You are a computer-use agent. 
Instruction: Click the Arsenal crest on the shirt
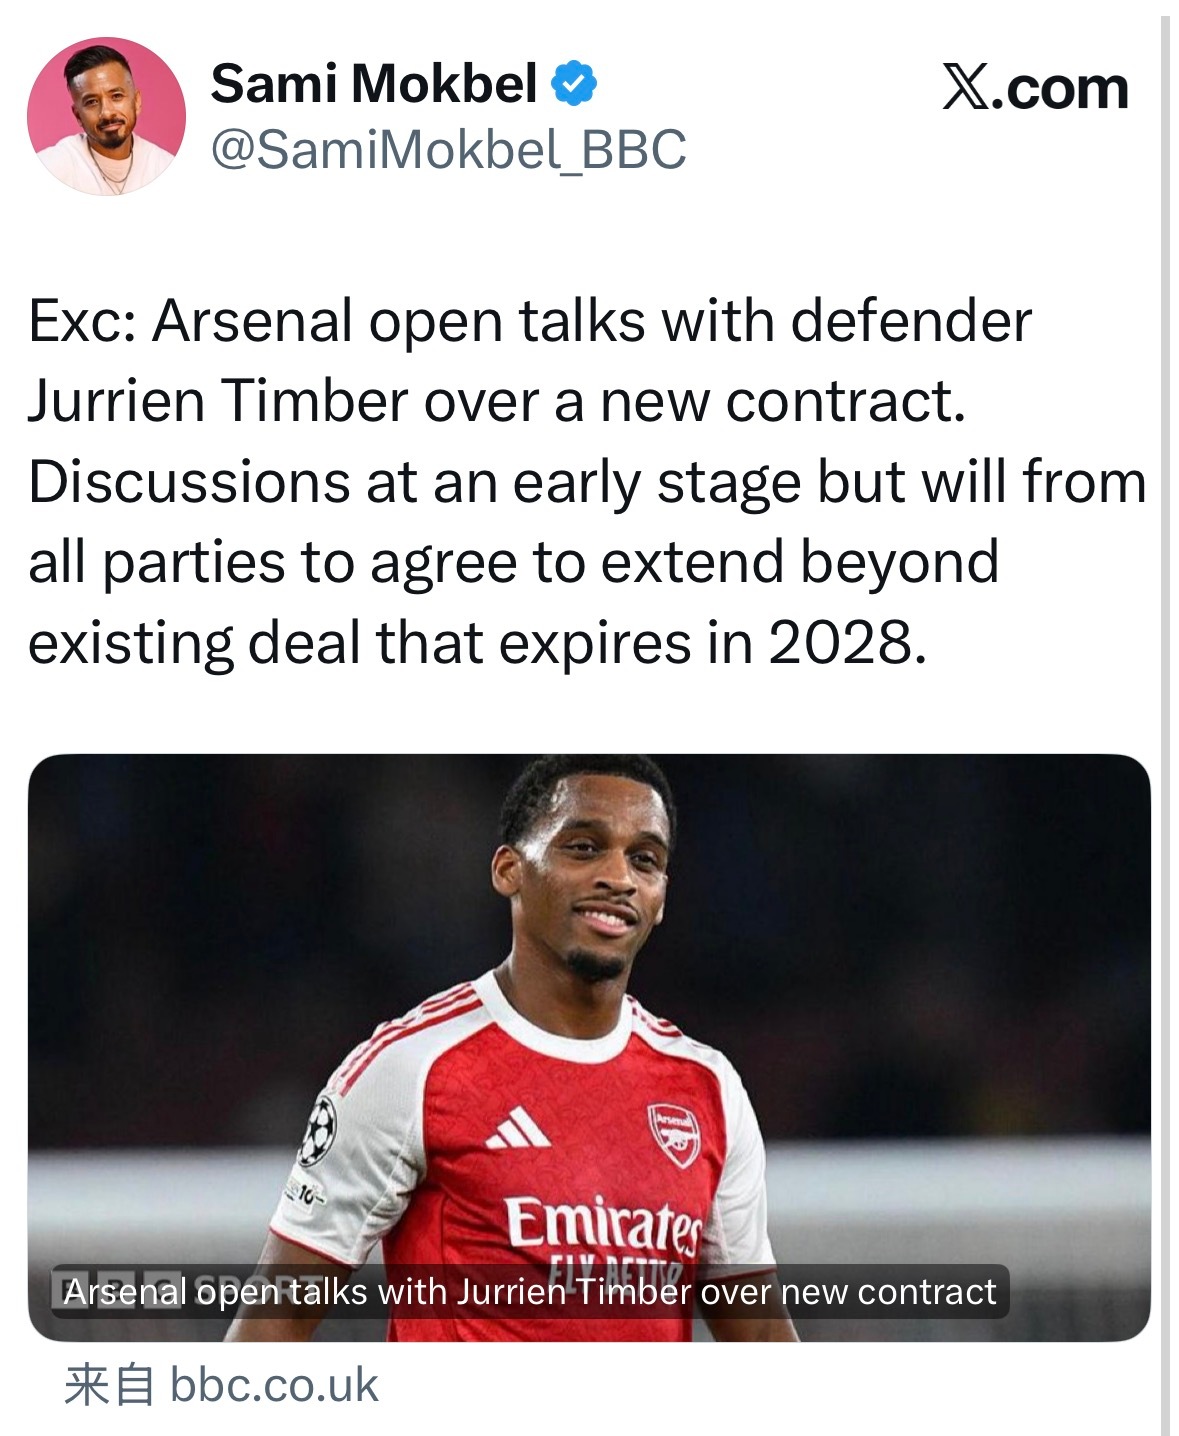(x=672, y=1136)
